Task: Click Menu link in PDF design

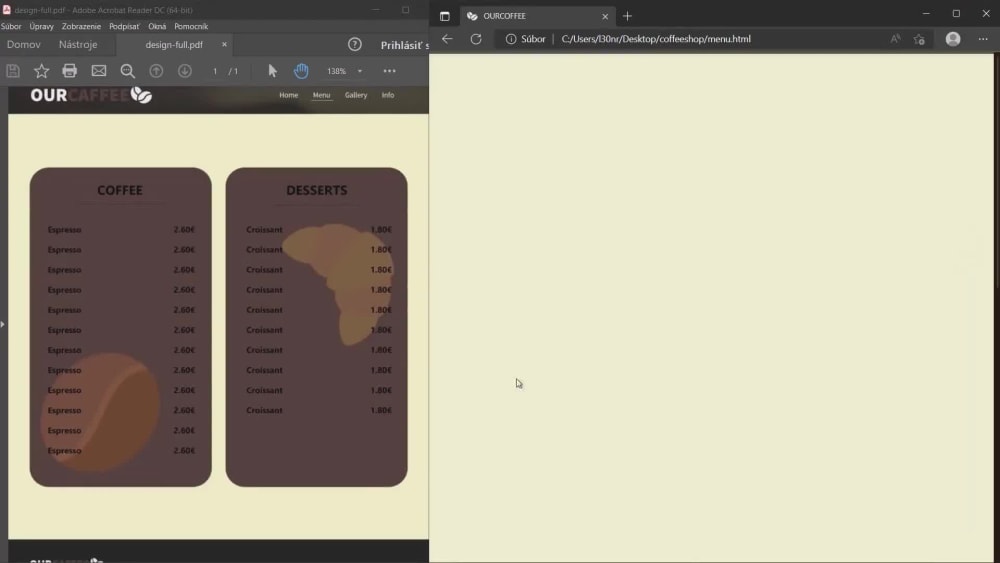Action: click(x=321, y=95)
